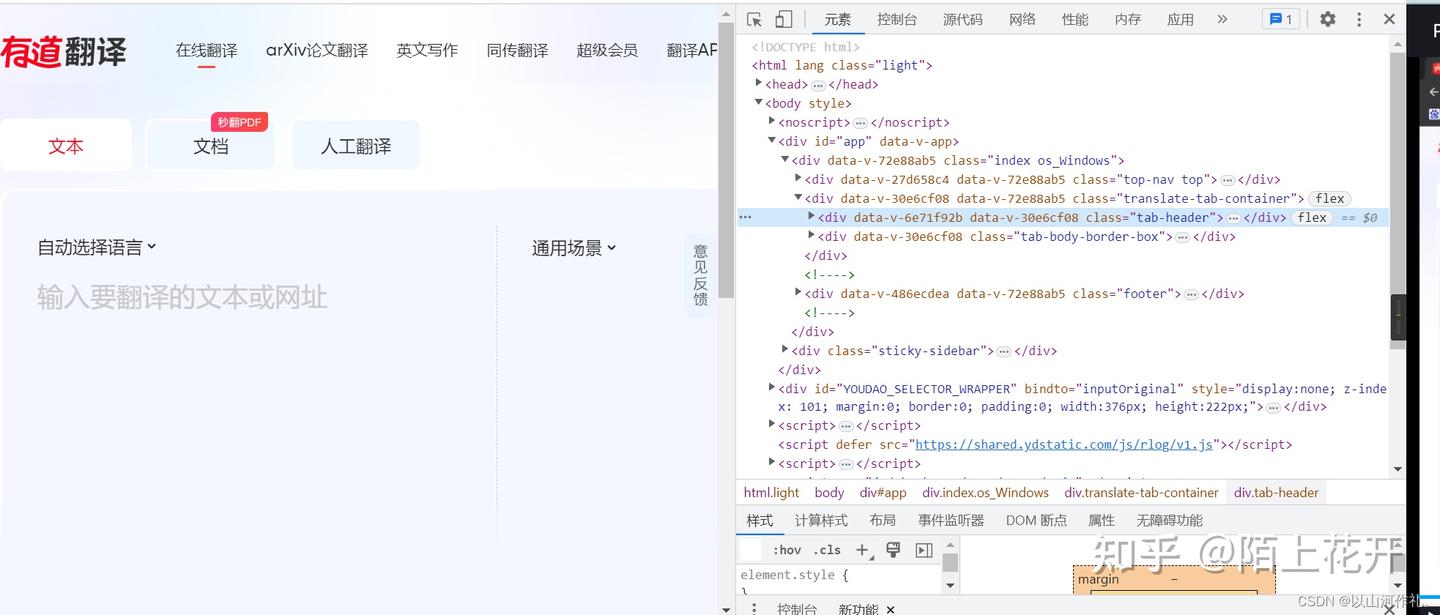Image resolution: width=1440 pixels, height=615 pixels.
Task: Close the DevTools panel with the X
Action: (x=1389, y=19)
